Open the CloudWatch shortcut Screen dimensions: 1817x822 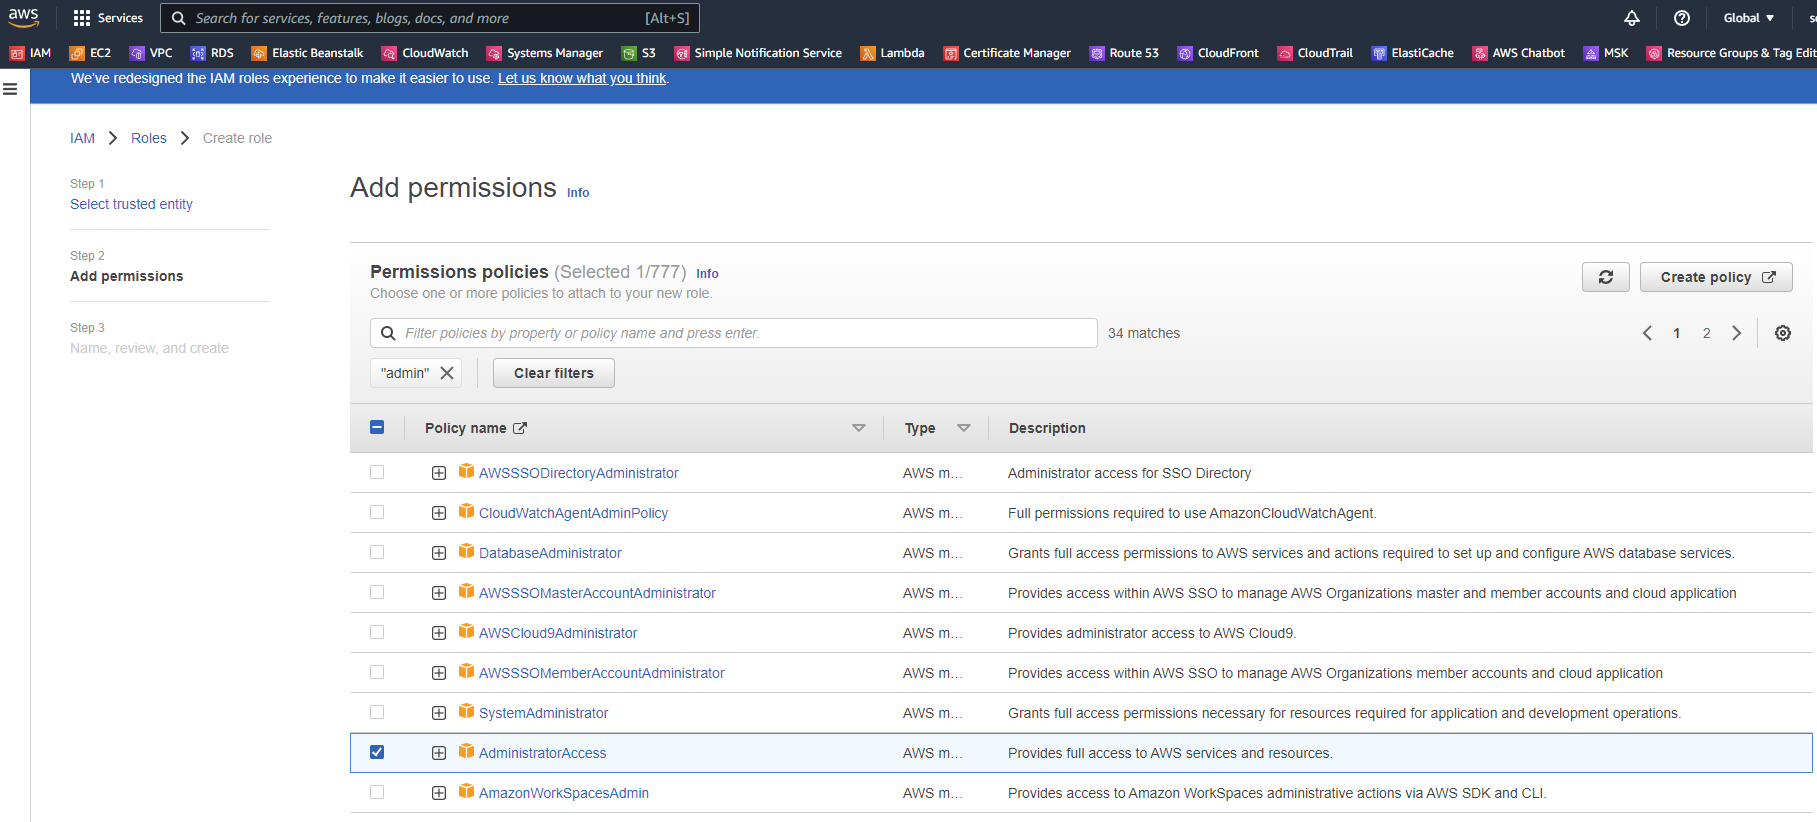(x=425, y=53)
